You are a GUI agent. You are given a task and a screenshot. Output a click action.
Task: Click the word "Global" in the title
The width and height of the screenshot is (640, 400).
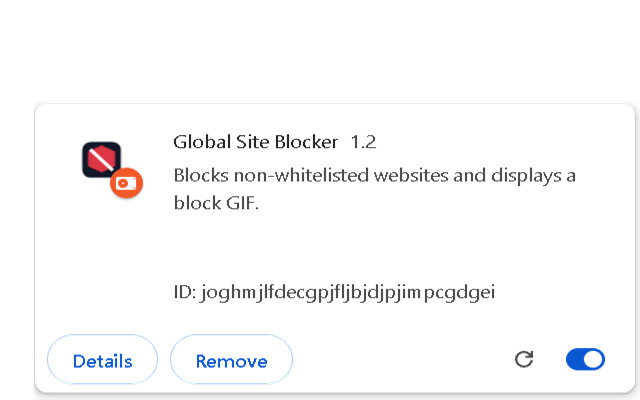pyautogui.click(x=202, y=142)
